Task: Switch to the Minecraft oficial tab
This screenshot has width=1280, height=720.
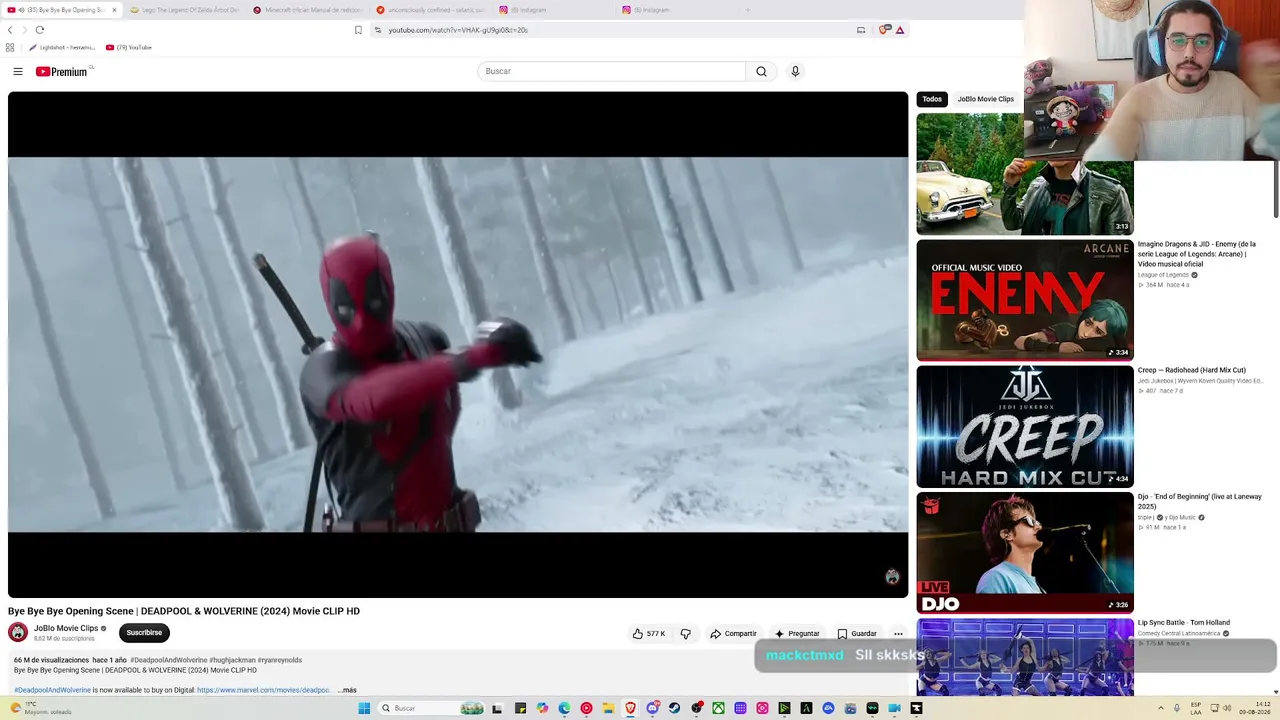Action: tap(308, 10)
